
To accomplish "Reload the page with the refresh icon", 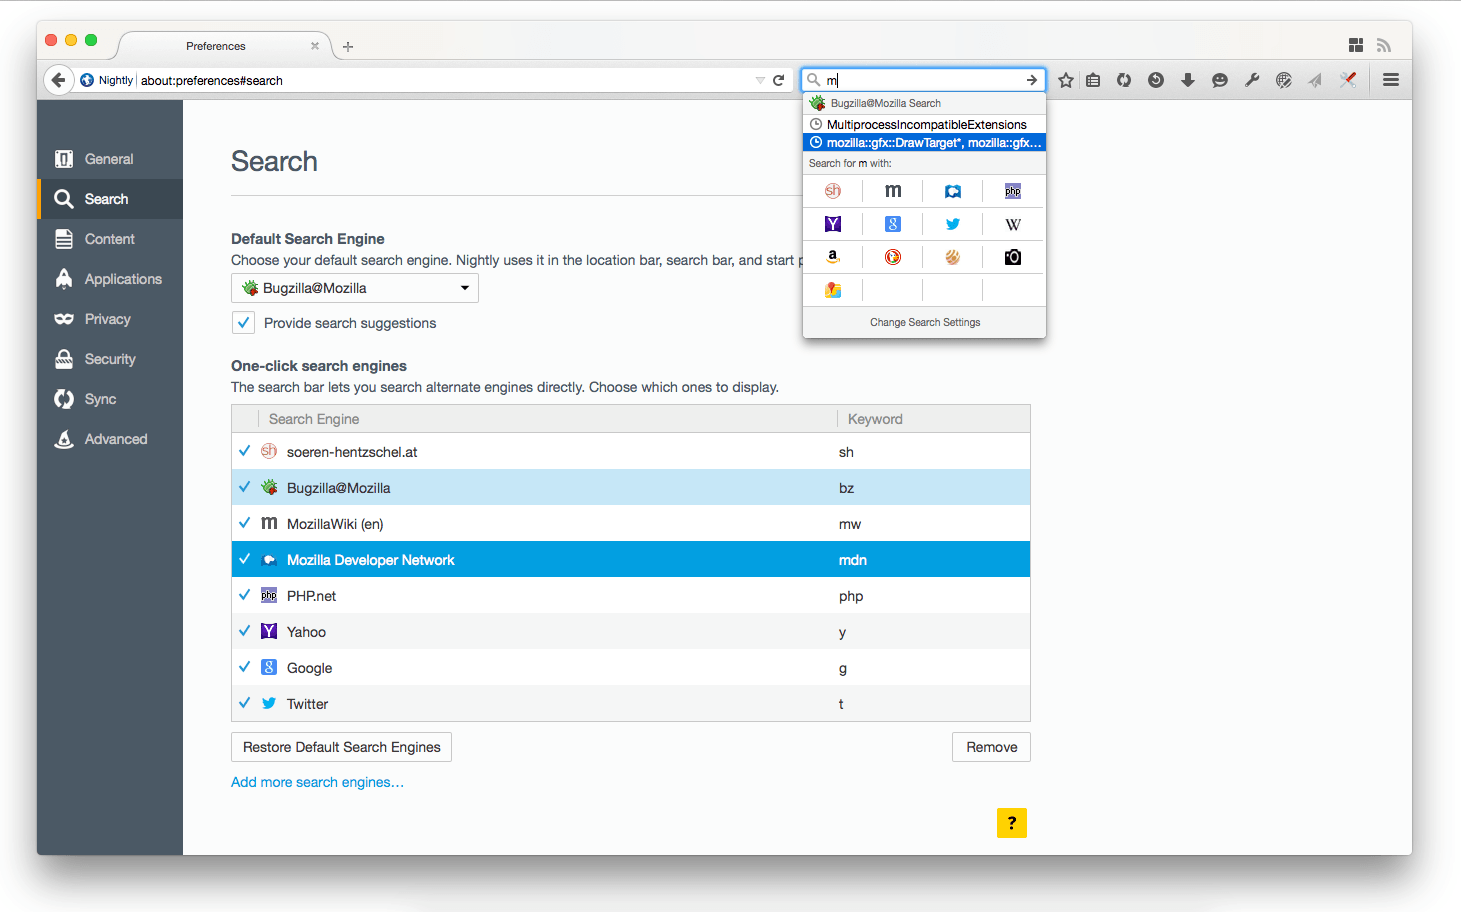I will point(779,80).
